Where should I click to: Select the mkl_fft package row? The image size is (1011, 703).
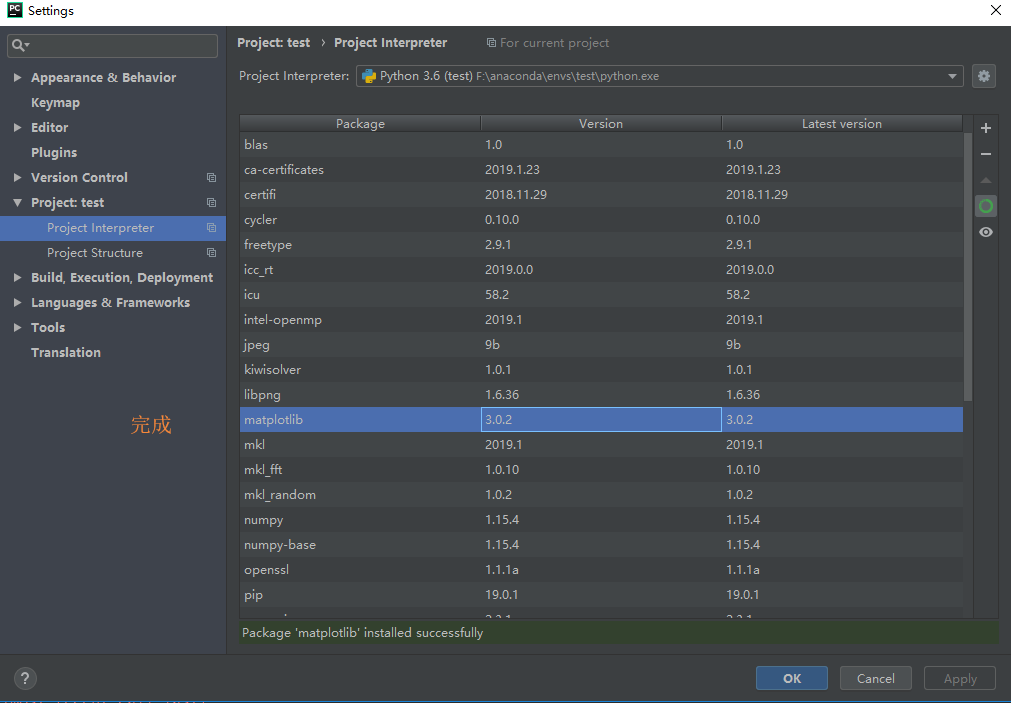(x=601, y=470)
